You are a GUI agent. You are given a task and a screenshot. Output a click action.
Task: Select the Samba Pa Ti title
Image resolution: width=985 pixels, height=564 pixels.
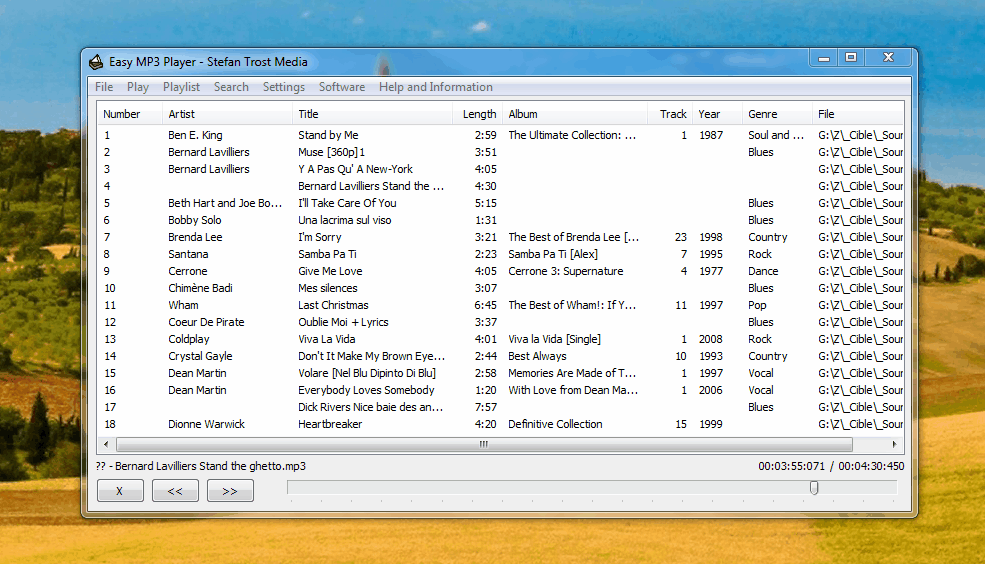pyautogui.click(x=327, y=254)
